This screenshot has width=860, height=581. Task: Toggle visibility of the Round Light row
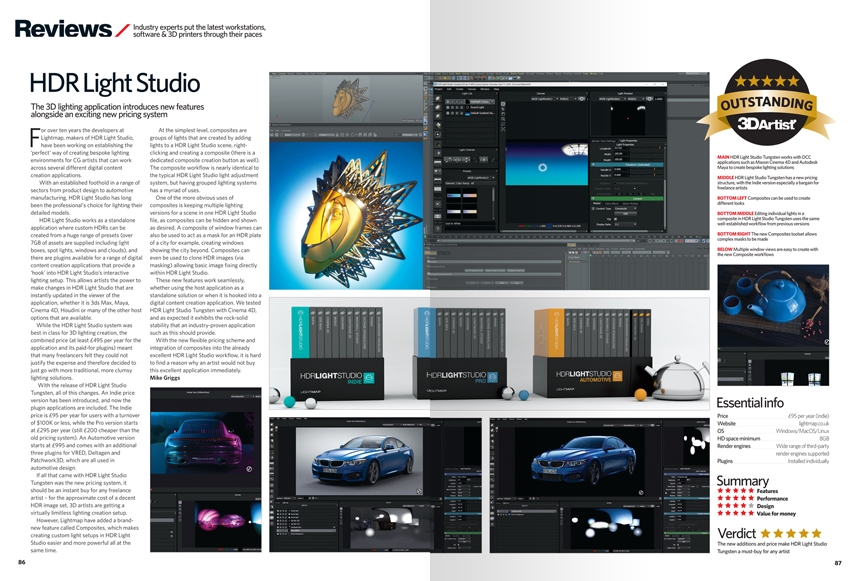(448, 108)
